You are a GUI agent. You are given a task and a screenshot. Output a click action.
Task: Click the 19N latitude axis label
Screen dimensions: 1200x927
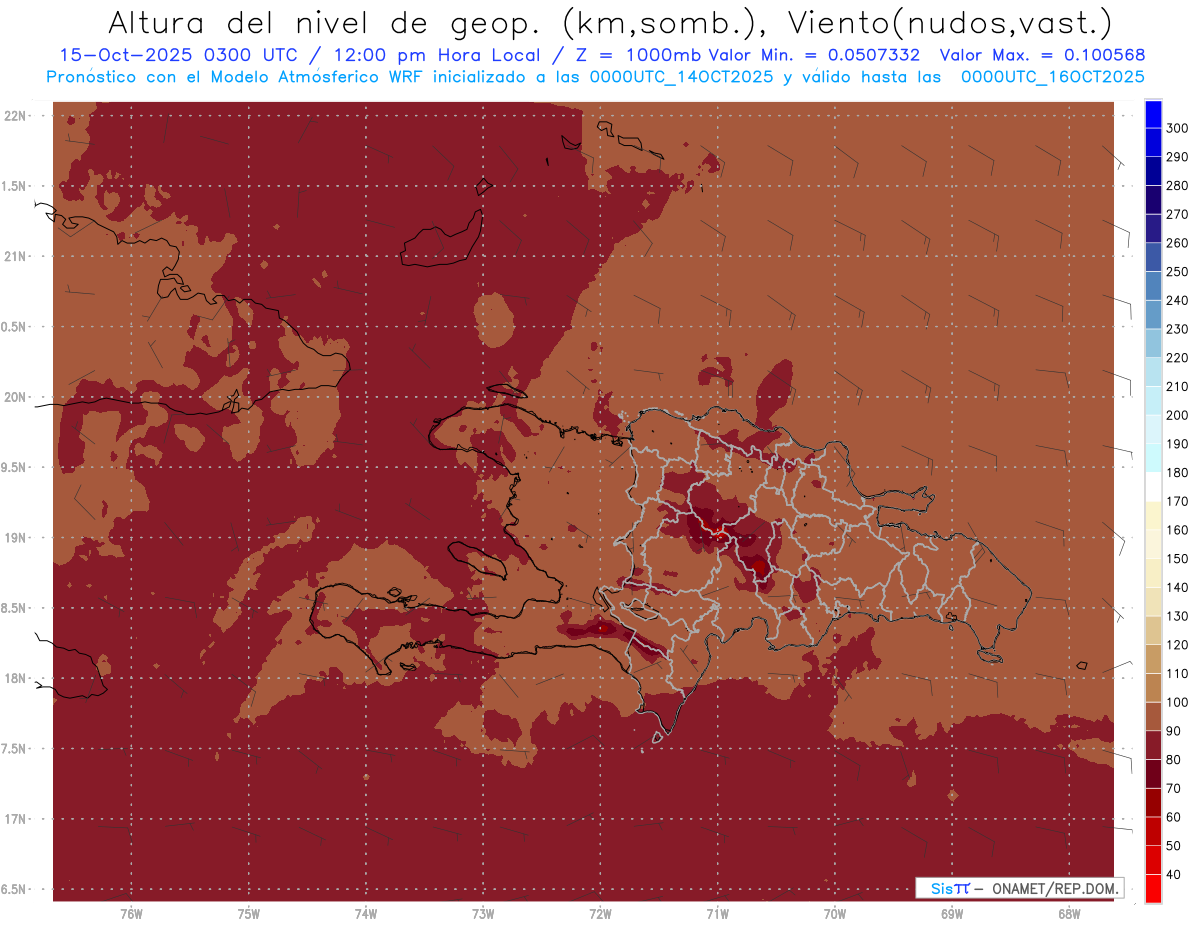point(16,538)
